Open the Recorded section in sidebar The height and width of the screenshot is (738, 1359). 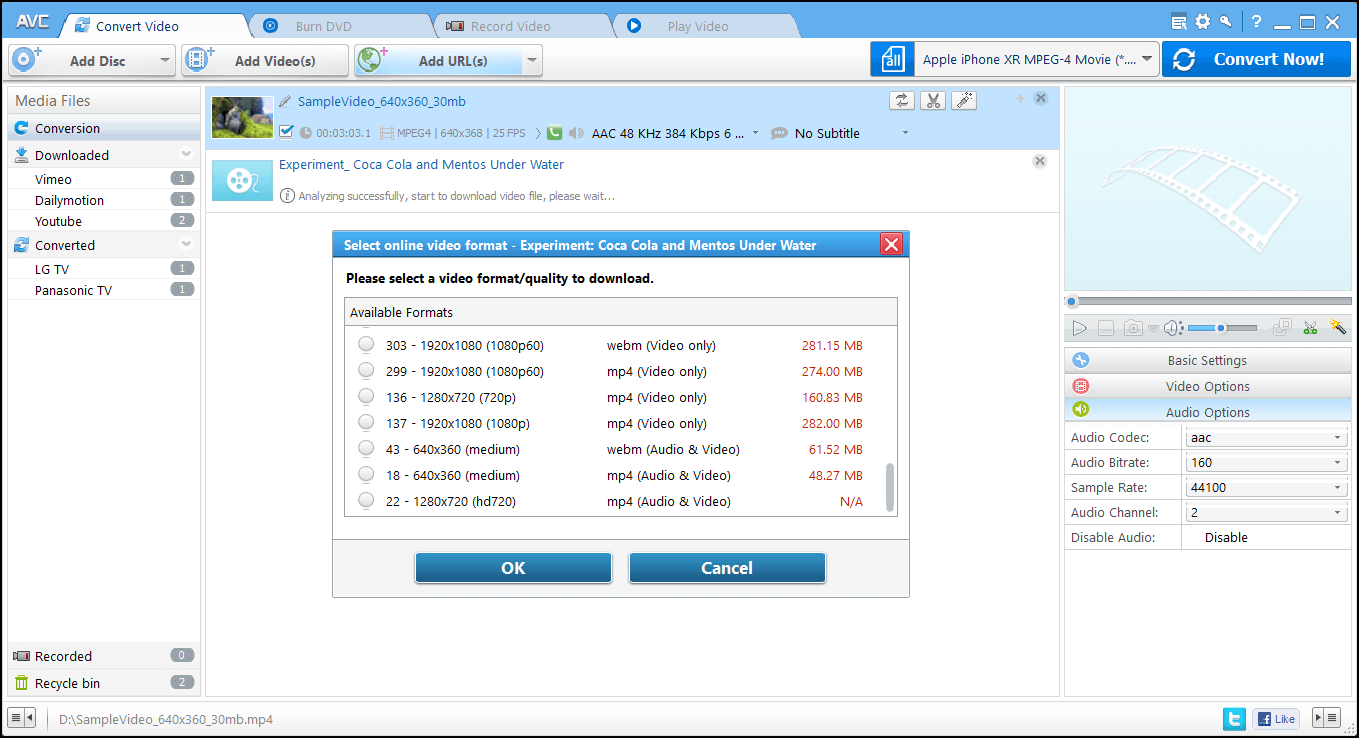pos(103,656)
